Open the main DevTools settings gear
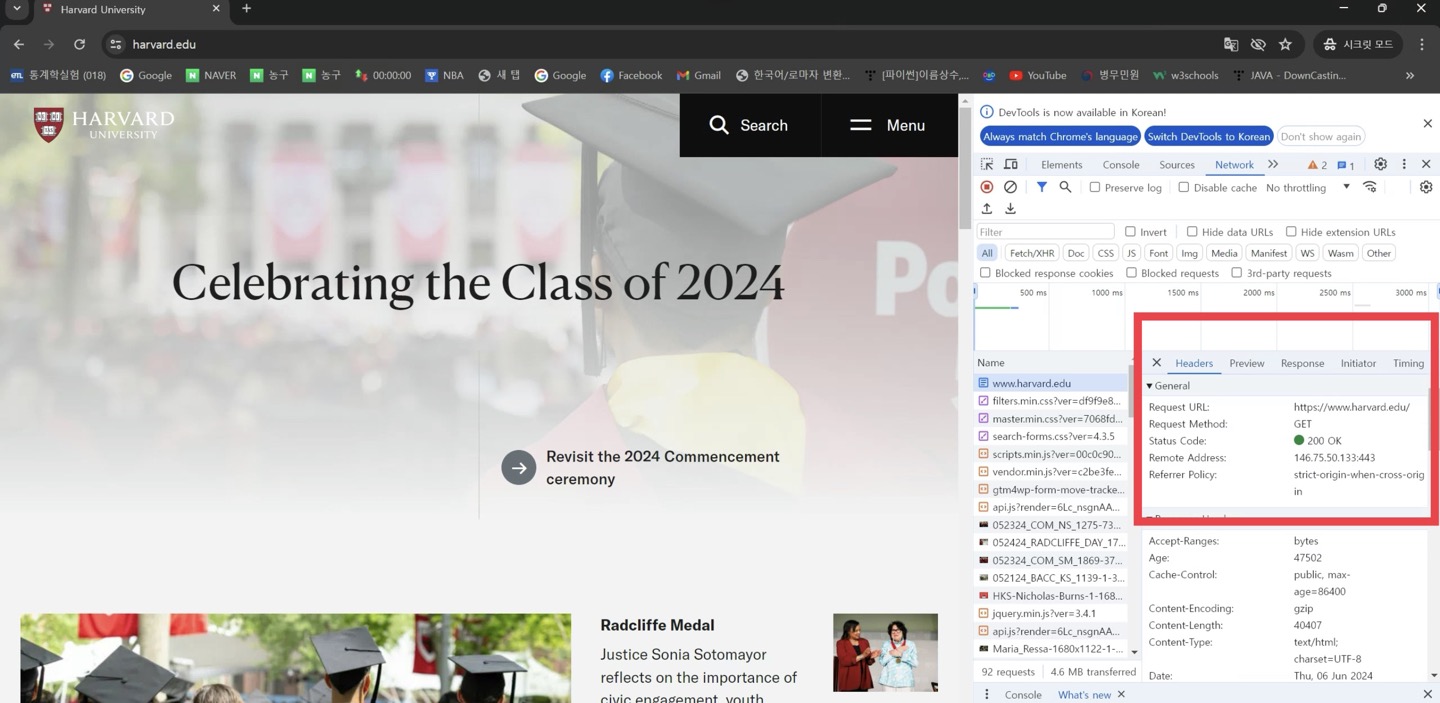The height and width of the screenshot is (703, 1440). click(x=1380, y=164)
